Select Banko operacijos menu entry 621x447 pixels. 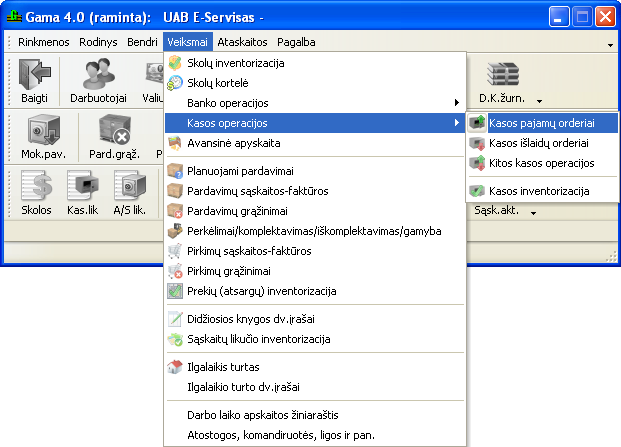[x=315, y=103]
